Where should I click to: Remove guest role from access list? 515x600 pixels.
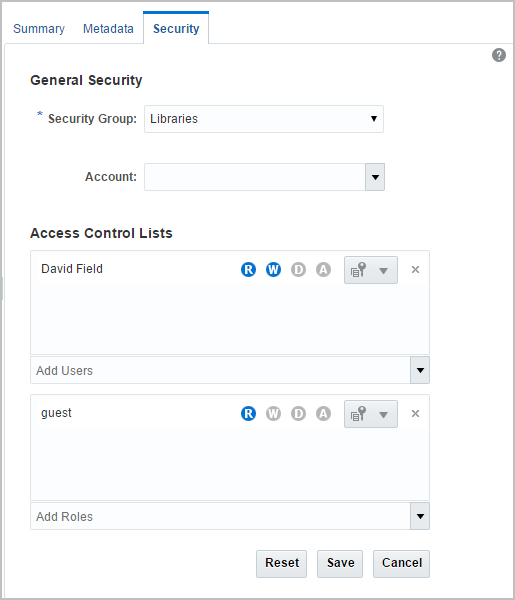coord(415,414)
